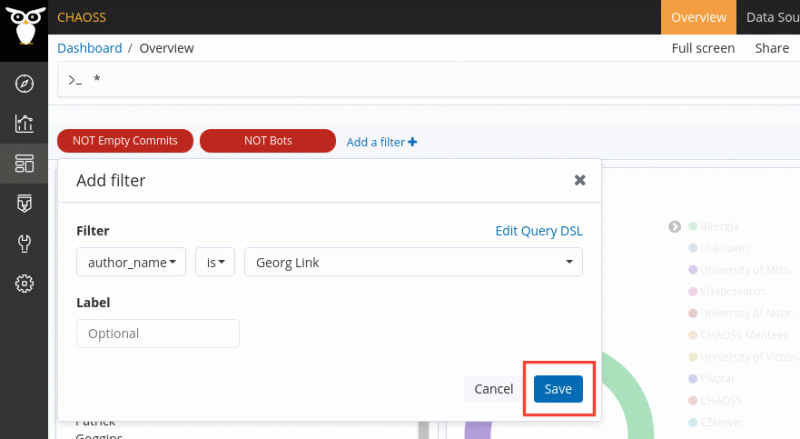800x439 pixels.
Task: Click the query prompt icon
Action: (x=75, y=80)
